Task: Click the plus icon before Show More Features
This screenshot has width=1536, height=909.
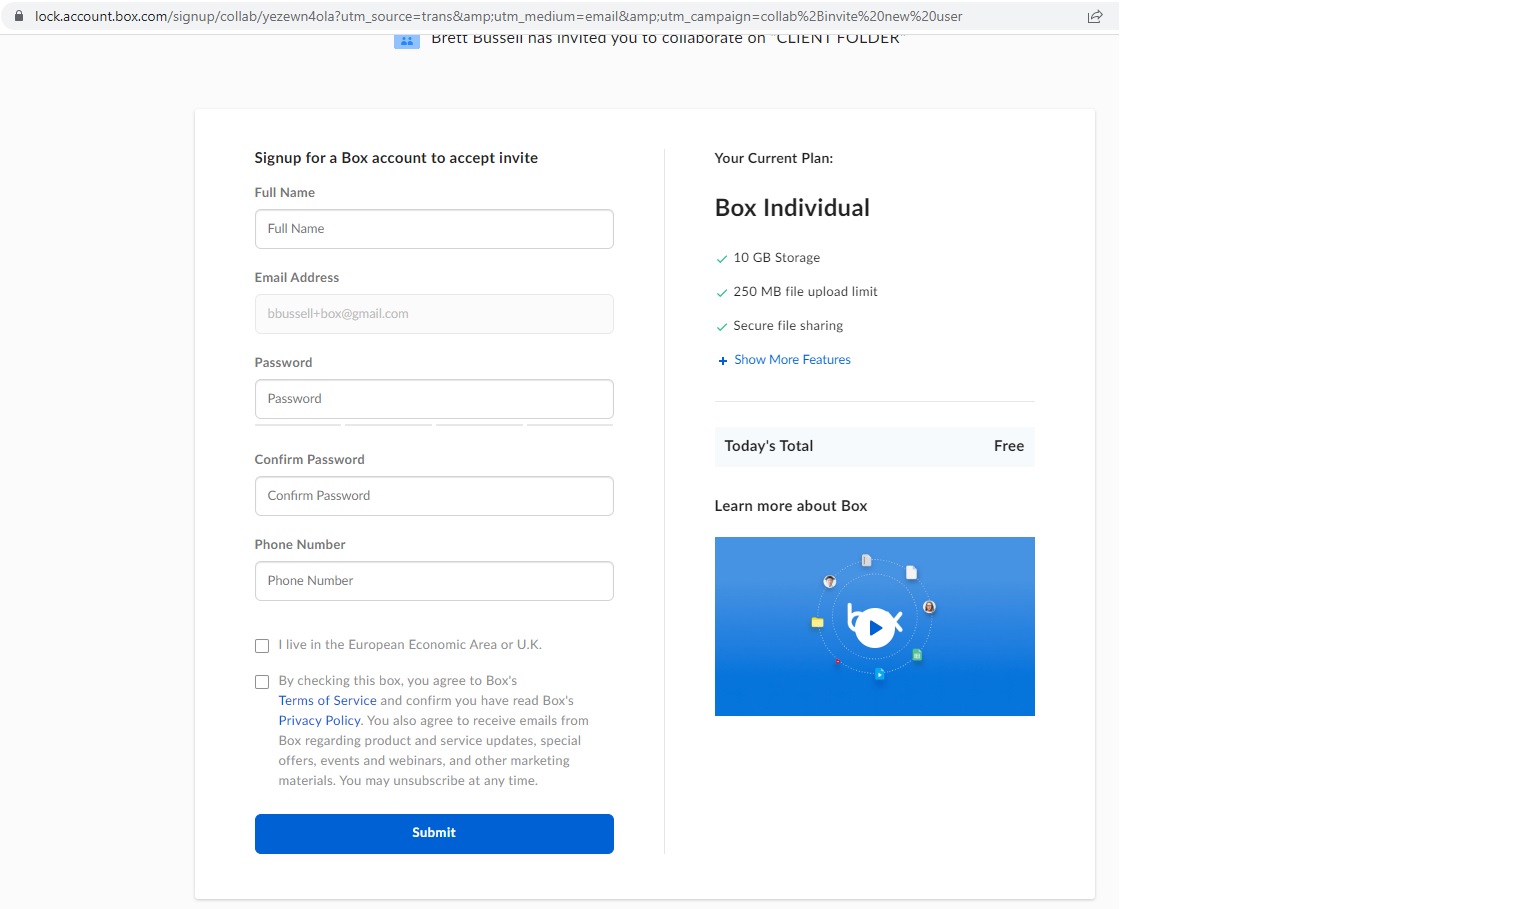Action: [x=722, y=360]
